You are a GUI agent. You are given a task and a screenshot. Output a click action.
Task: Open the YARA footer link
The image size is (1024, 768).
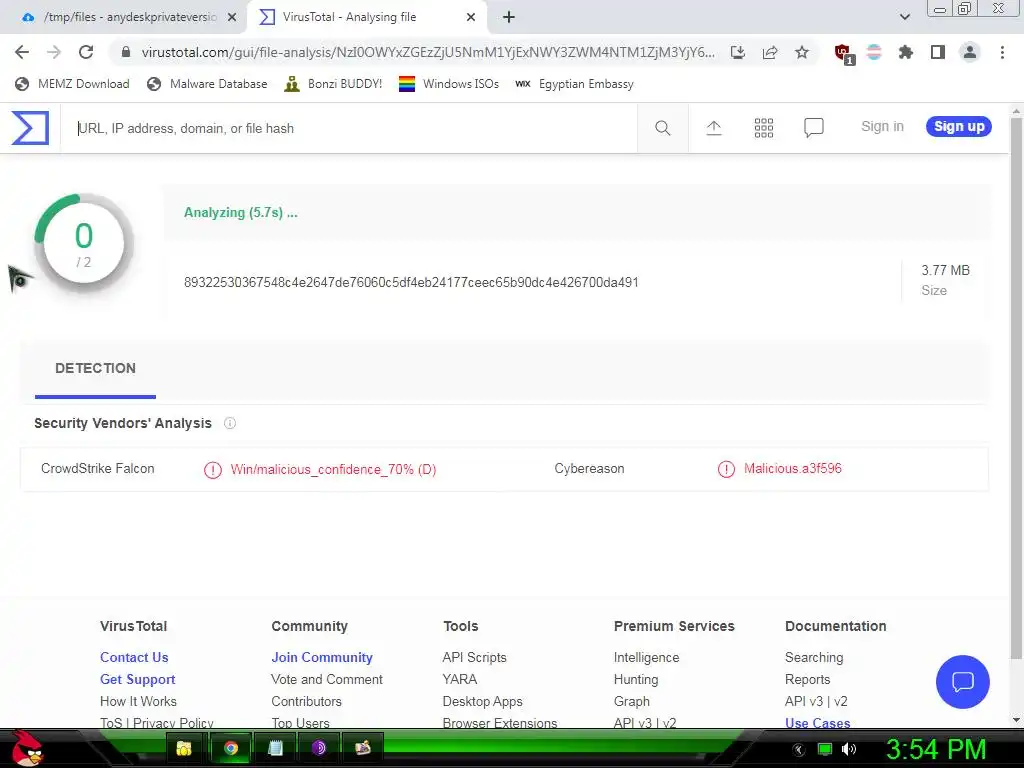(x=460, y=680)
